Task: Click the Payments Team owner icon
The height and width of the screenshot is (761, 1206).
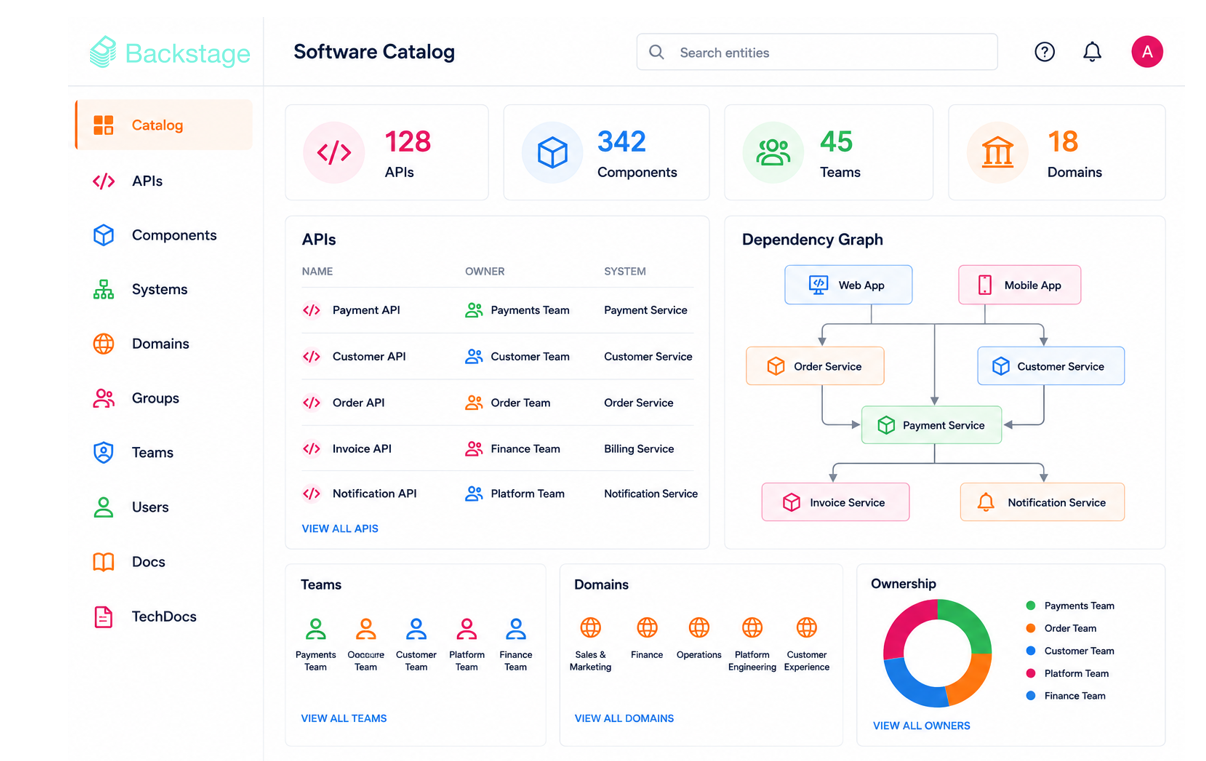Action: pos(474,310)
